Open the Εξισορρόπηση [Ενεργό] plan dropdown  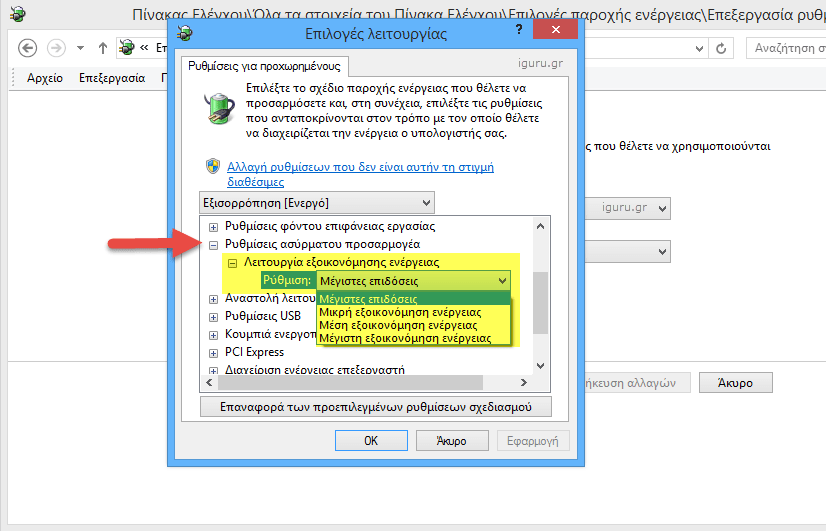[319, 202]
